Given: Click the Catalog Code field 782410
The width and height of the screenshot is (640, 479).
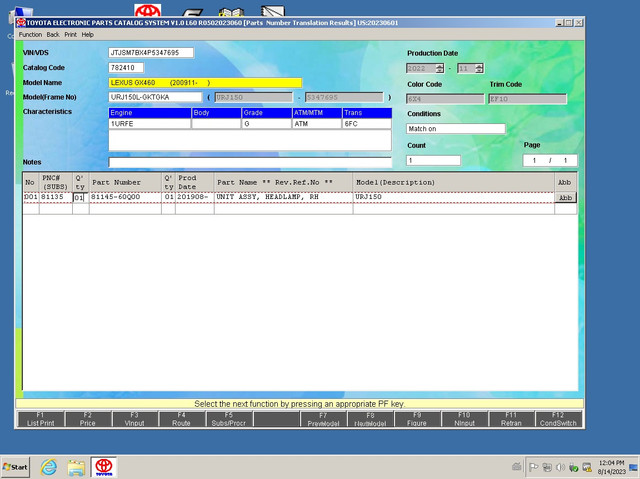Looking at the screenshot, I should point(126,68).
